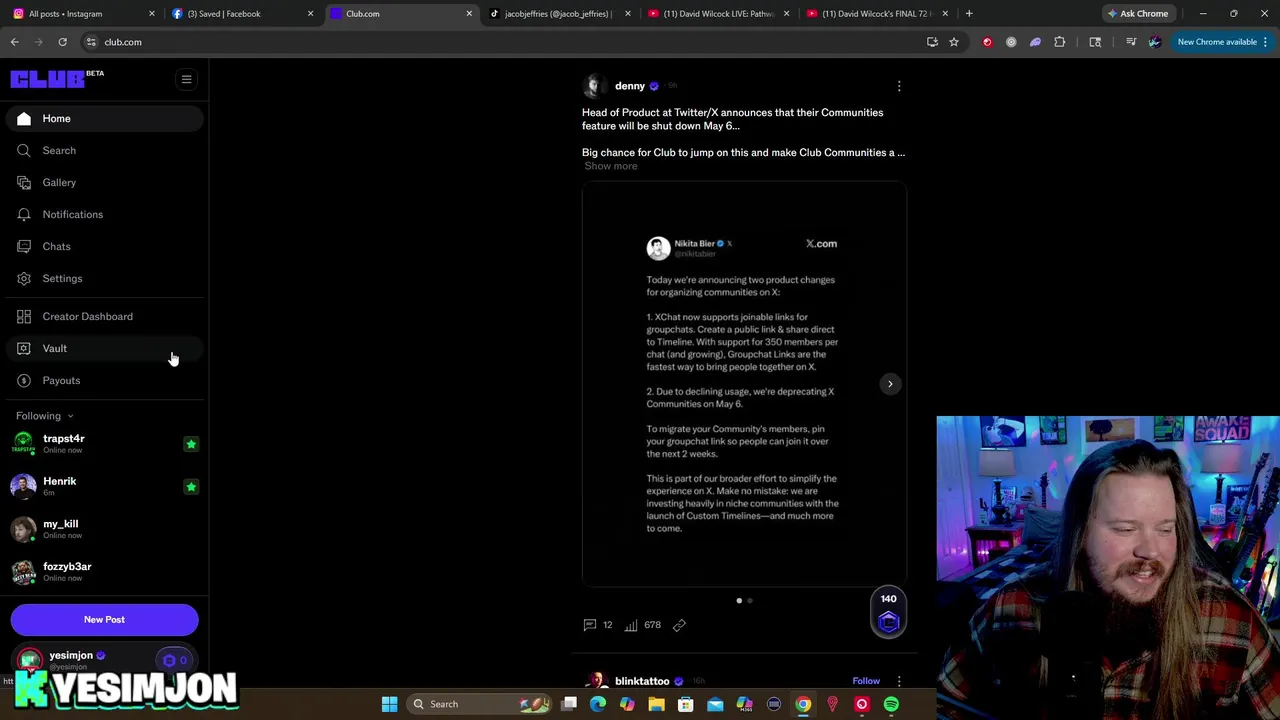View stats bar chart icon showing 678
Screen dimensions: 1280x720
coord(642,625)
